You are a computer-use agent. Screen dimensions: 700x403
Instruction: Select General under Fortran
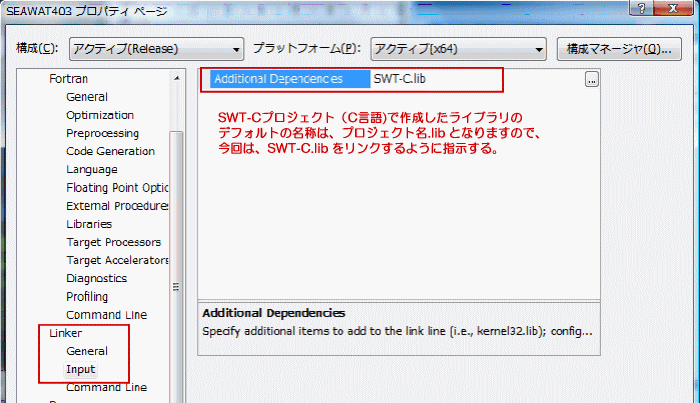point(87,97)
